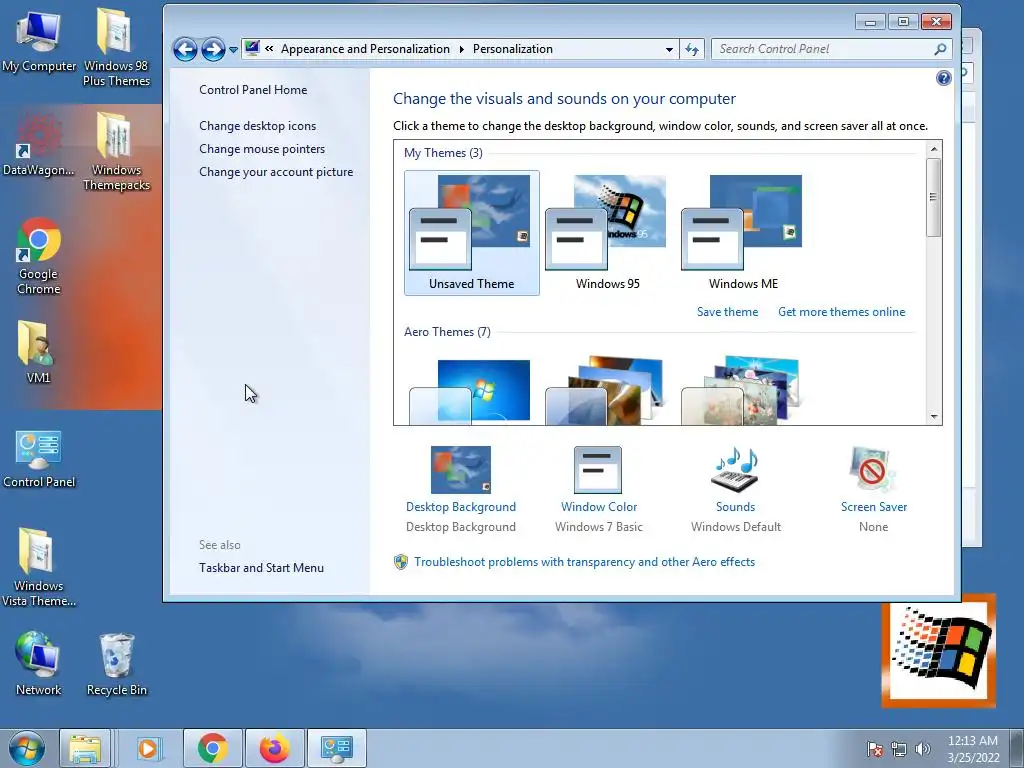This screenshot has width=1024, height=768.
Task: Select the third Aero theme with character art
Action: pyautogui.click(x=743, y=391)
